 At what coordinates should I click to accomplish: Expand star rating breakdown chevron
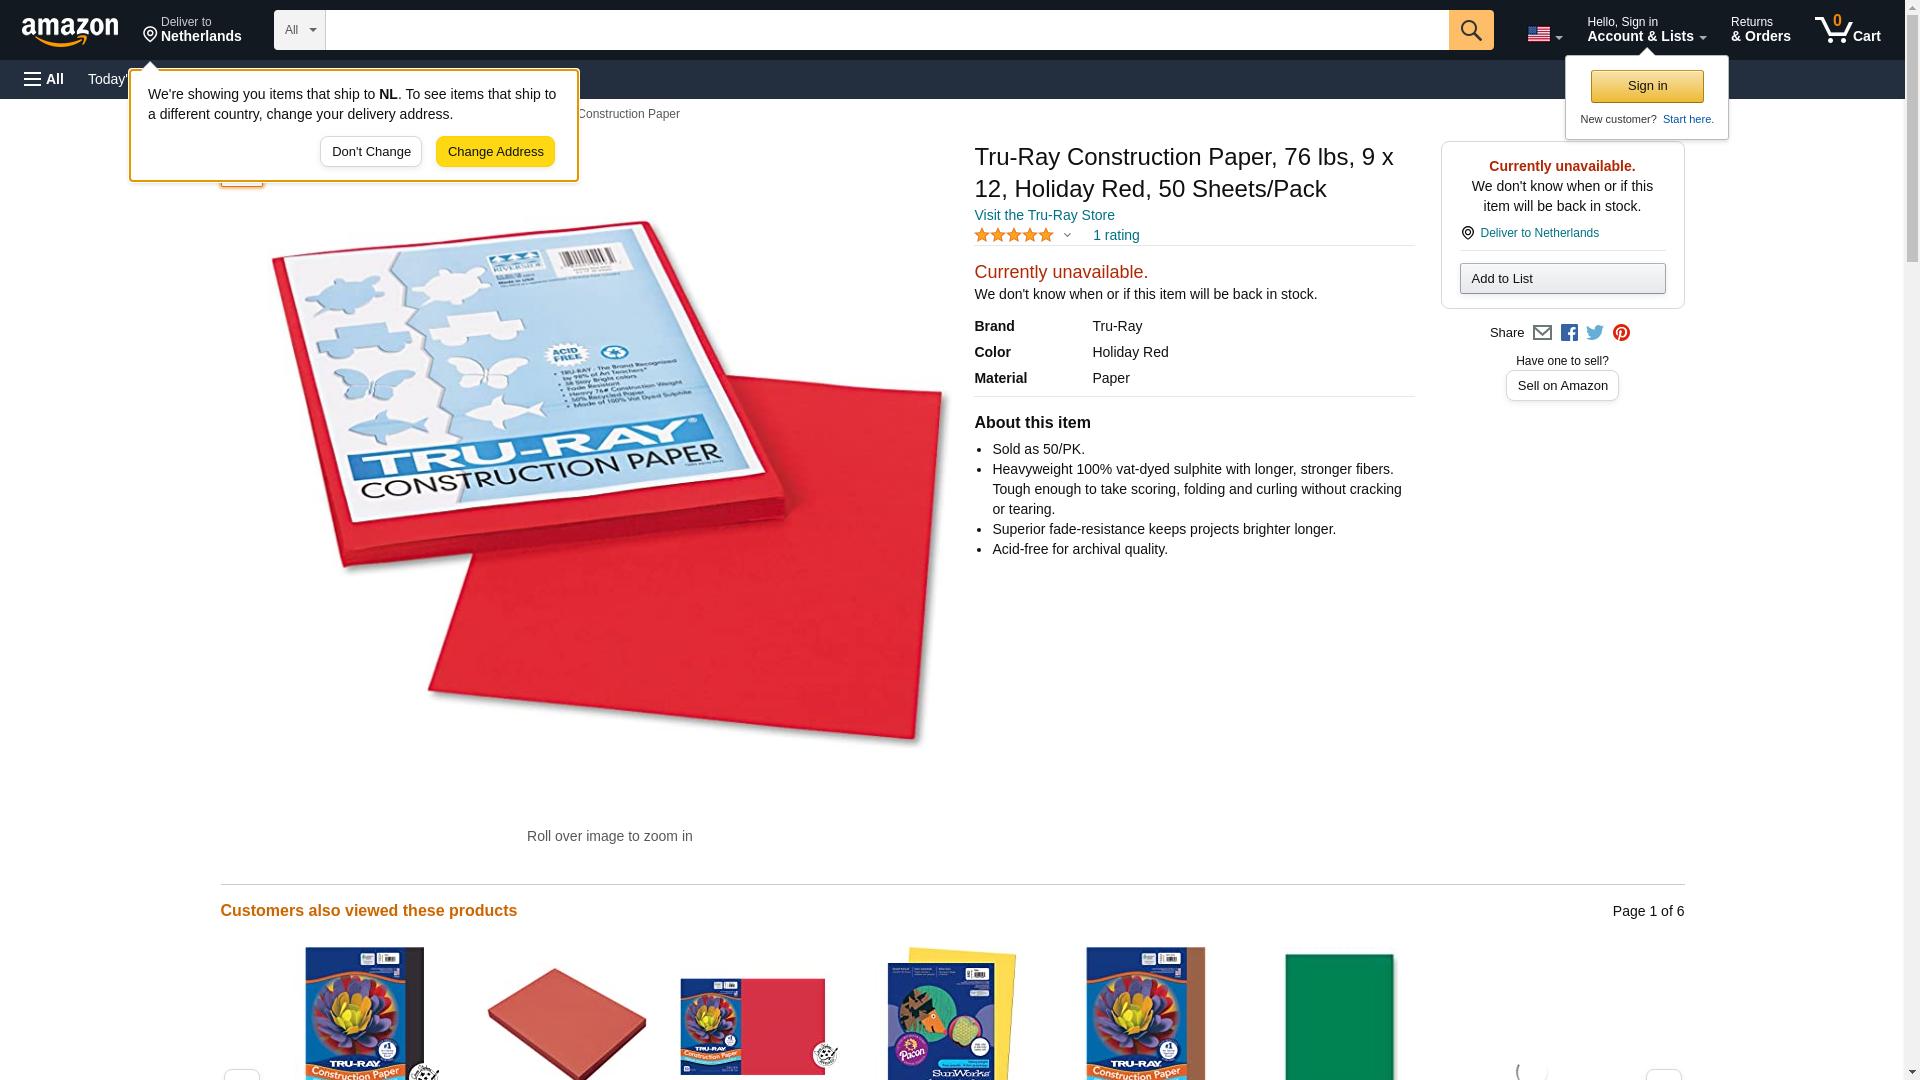point(1067,235)
